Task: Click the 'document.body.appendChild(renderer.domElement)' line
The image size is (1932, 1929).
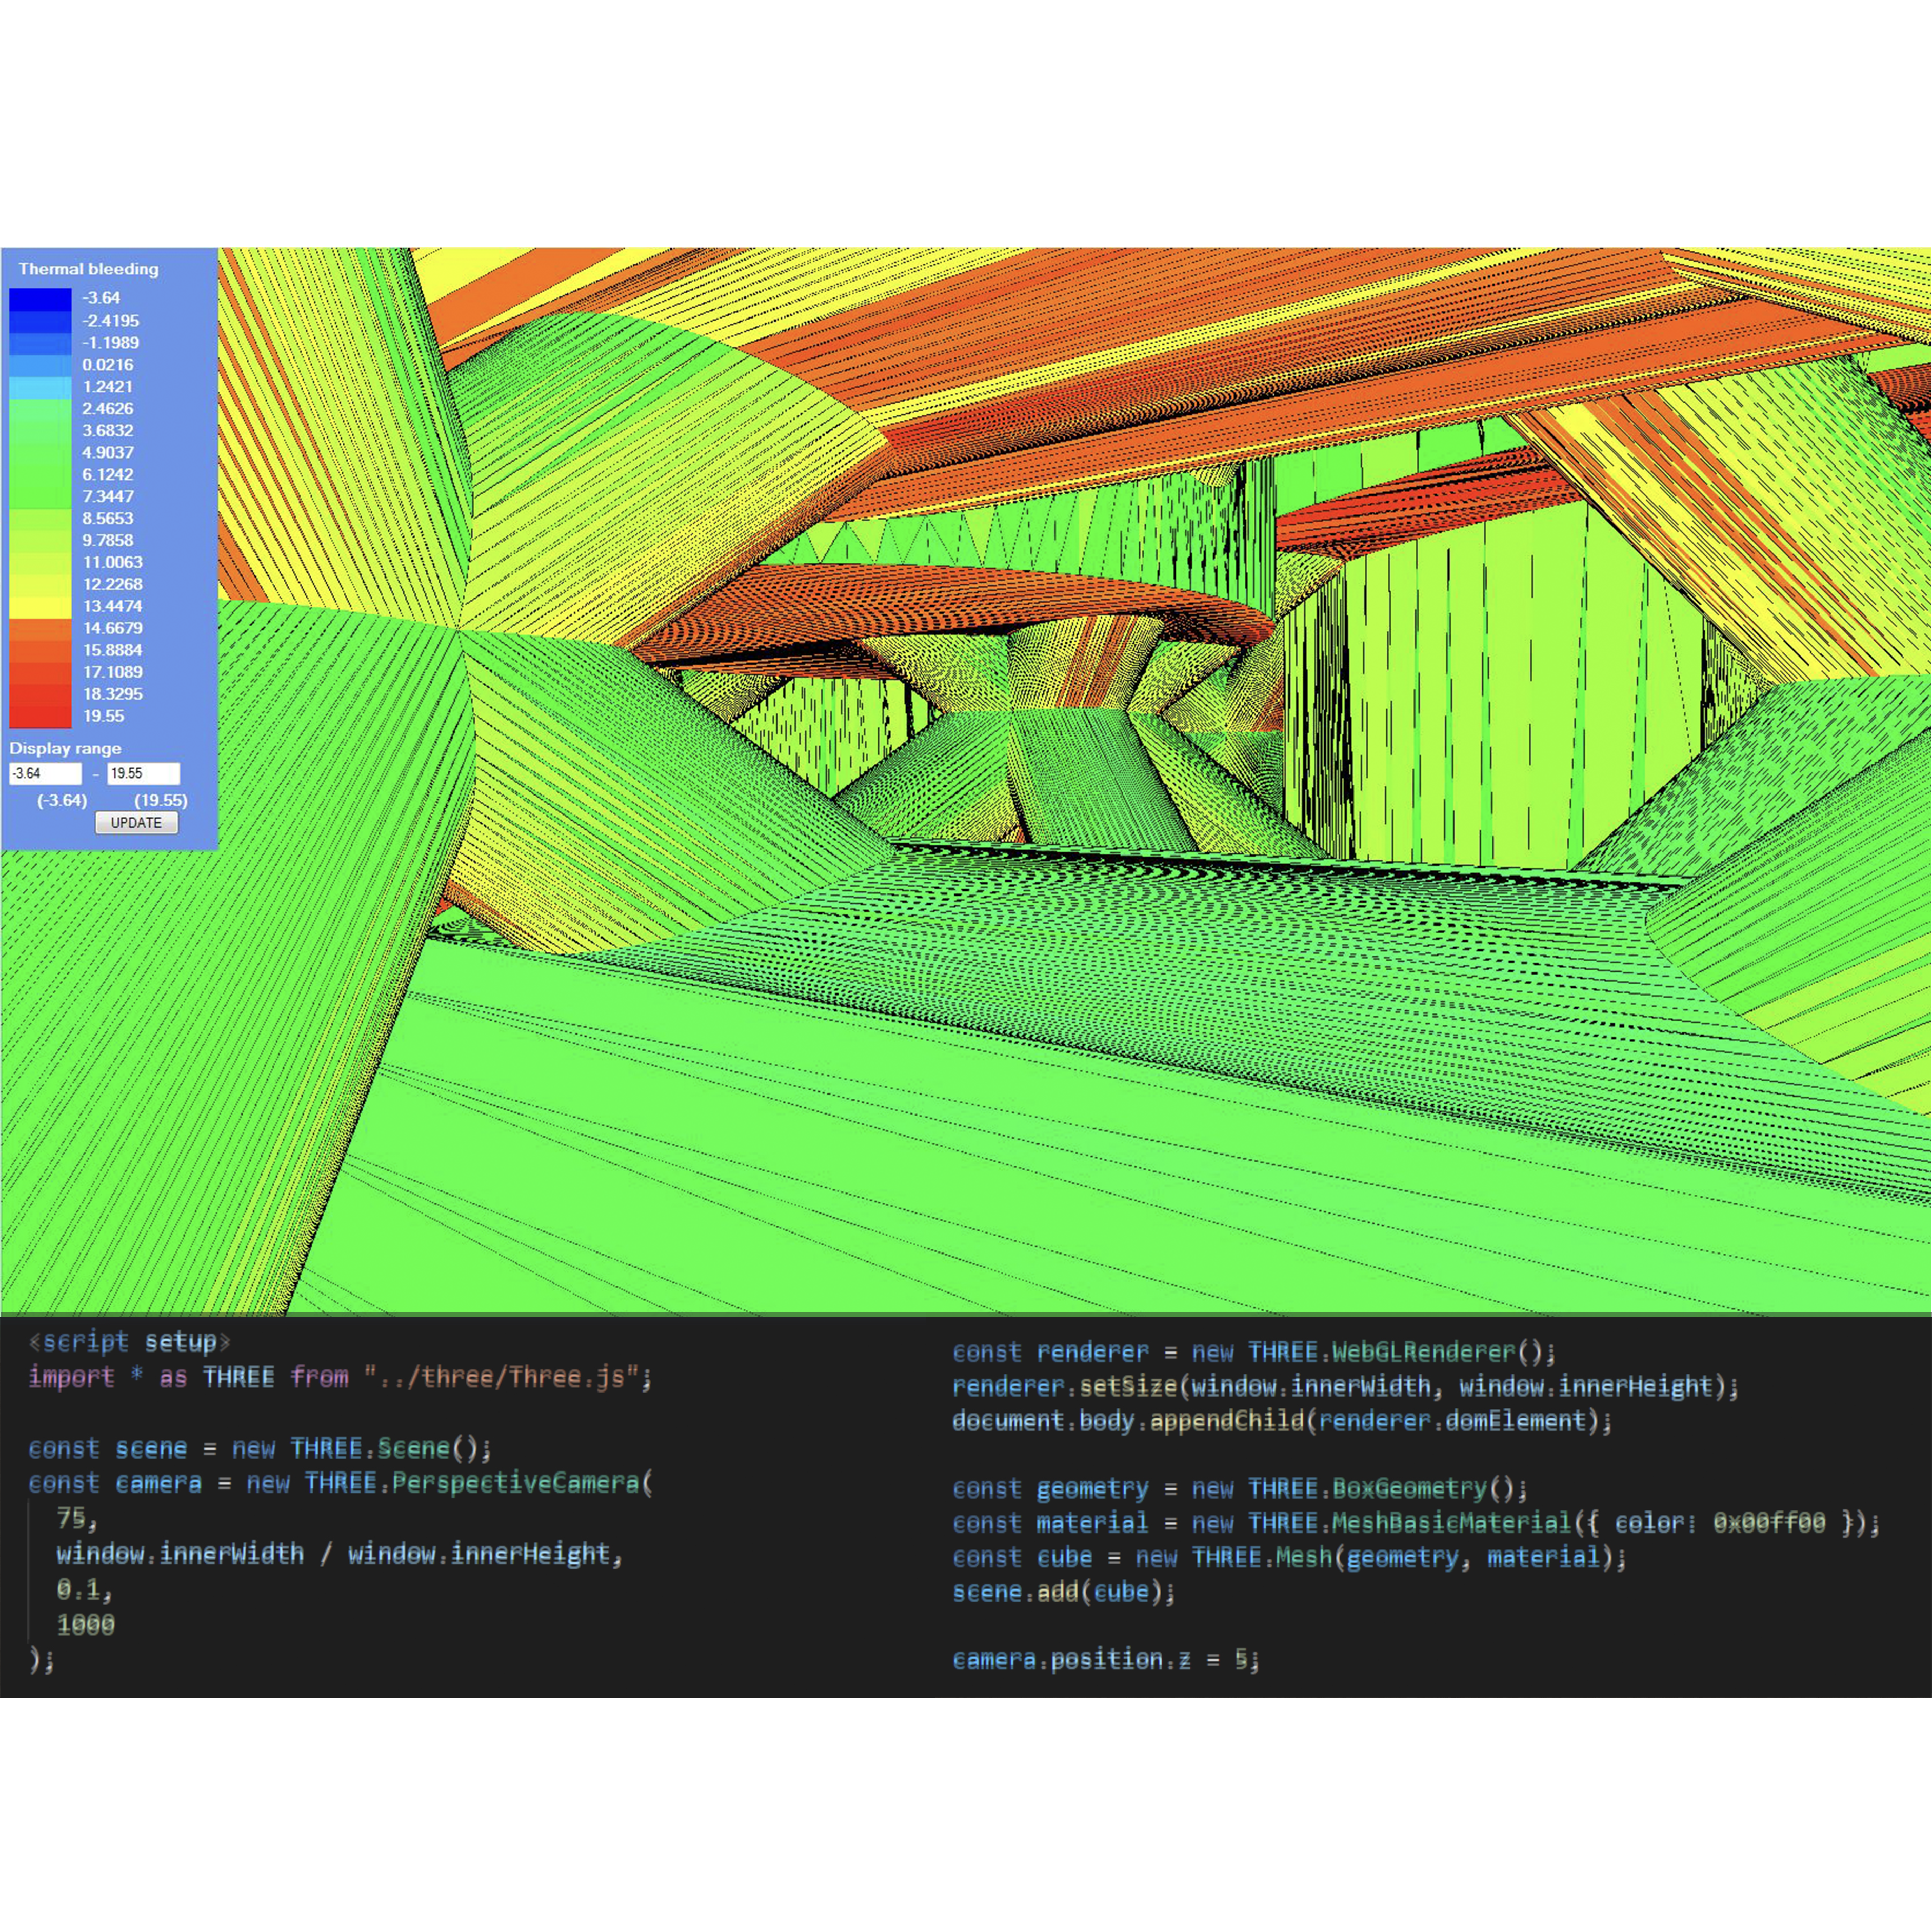Action: tap(1282, 1420)
